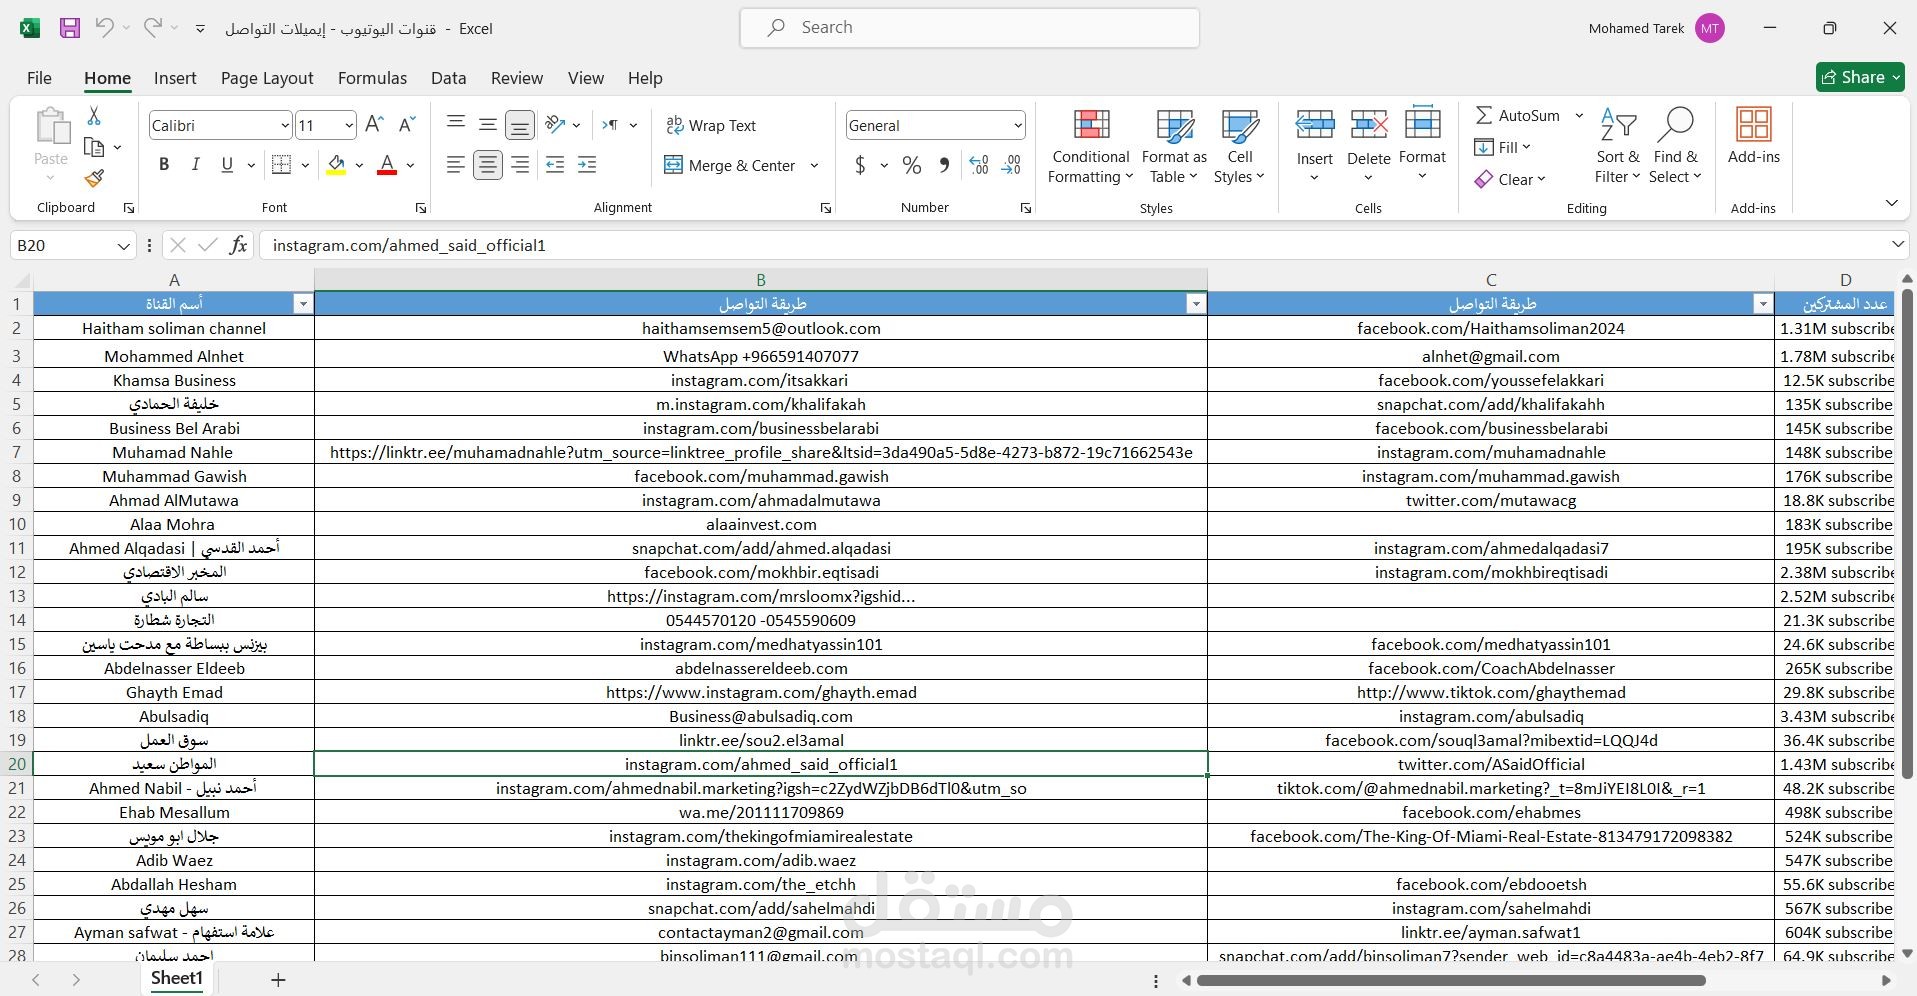The image size is (1917, 996).
Task: Open the font name dropdown (Calibri)
Action: click(284, 126)
